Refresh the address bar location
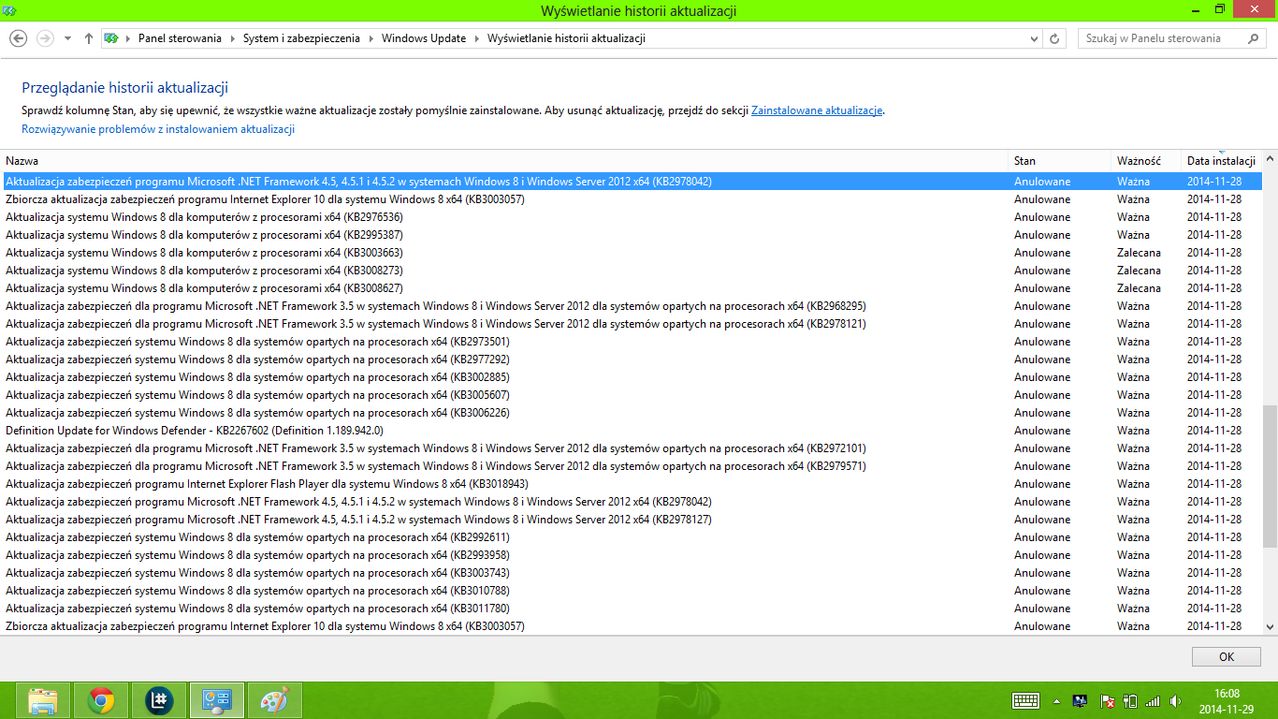Screen dimensions: 1278x719 (1054, 38)
